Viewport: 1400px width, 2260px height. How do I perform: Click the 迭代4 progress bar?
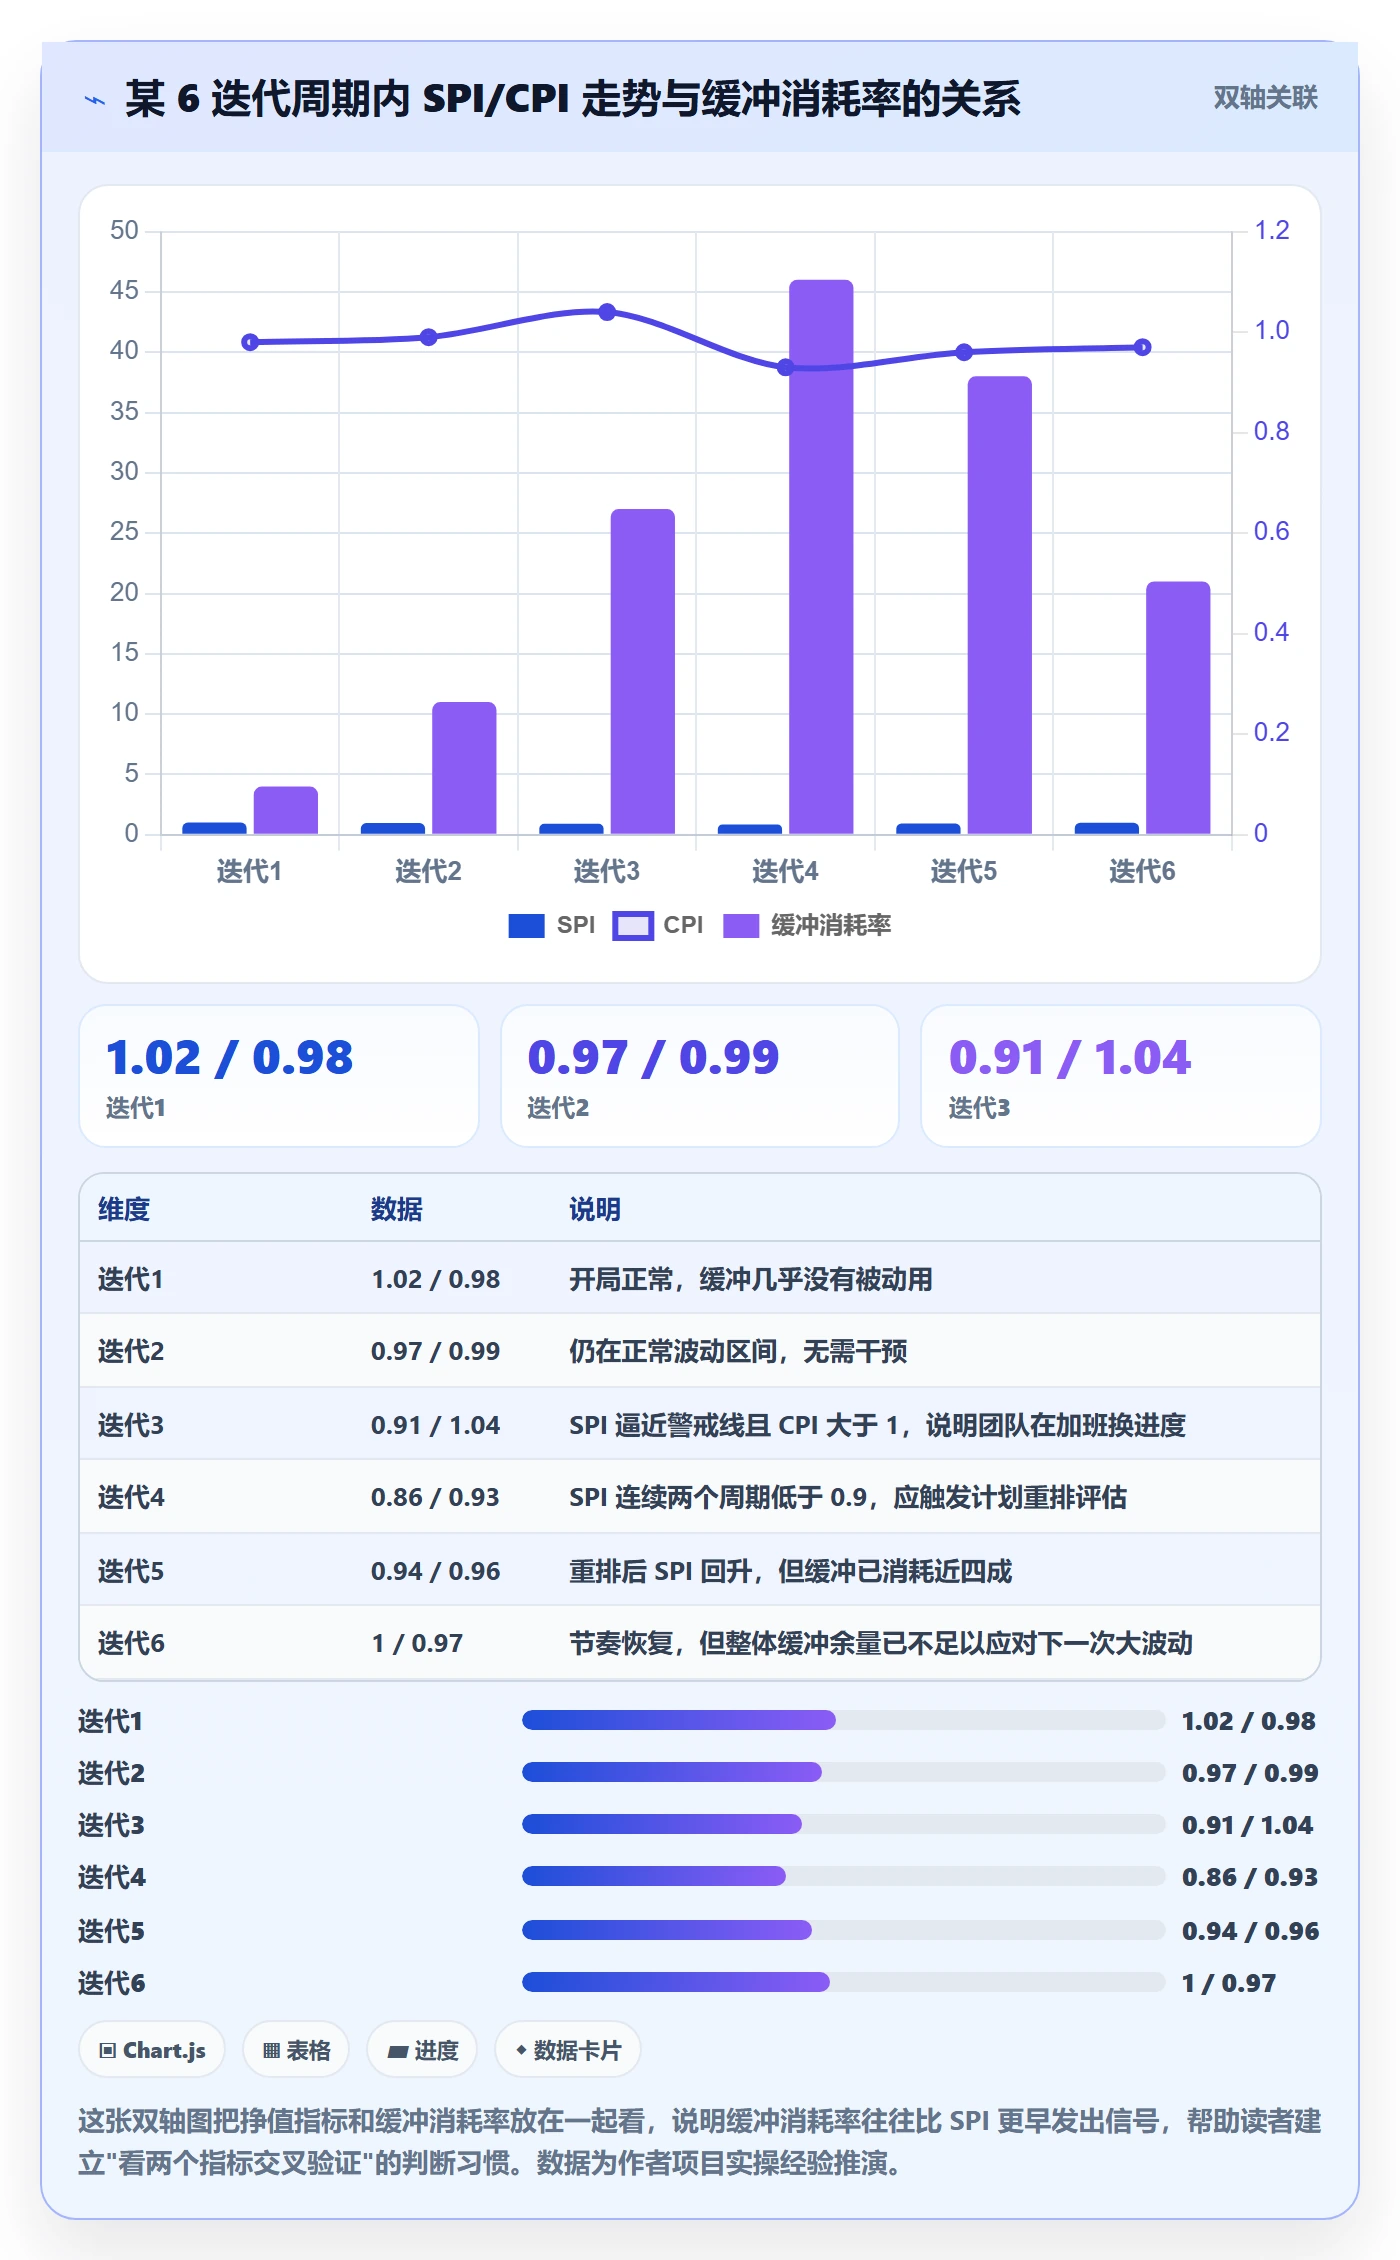[x=843, y=1876]
